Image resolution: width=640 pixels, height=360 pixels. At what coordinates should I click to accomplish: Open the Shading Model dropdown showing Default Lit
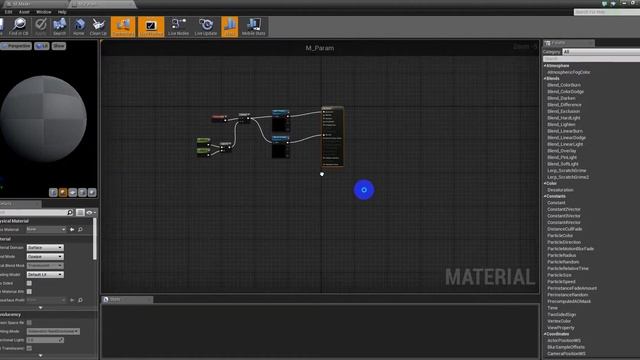tap(45, 275)
